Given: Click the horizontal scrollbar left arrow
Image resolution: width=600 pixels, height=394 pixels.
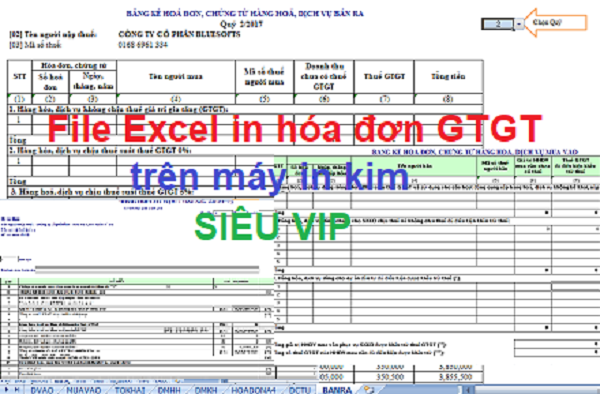Looking at the screenshot, I should pos(468,389).
